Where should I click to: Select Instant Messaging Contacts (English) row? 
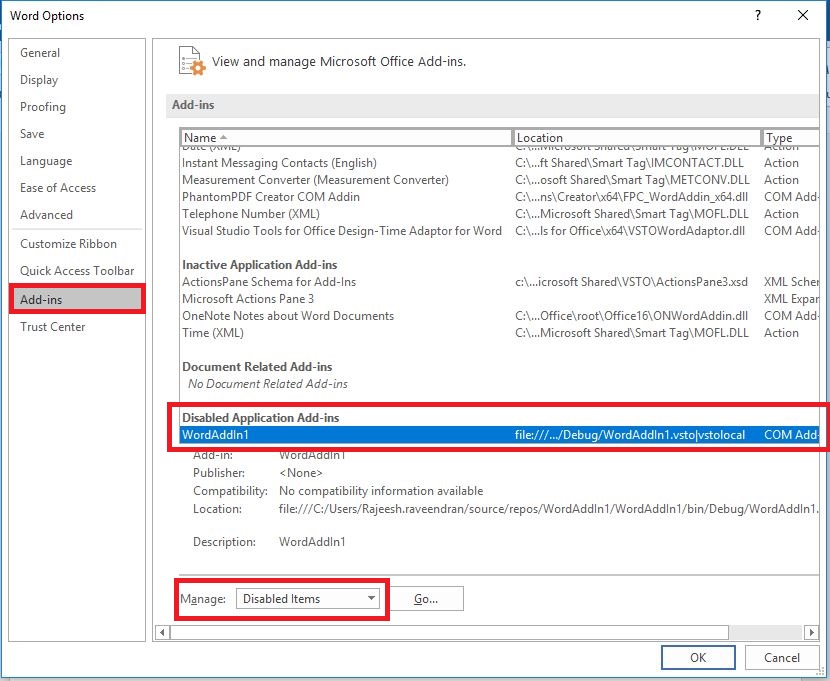(500, 163)
